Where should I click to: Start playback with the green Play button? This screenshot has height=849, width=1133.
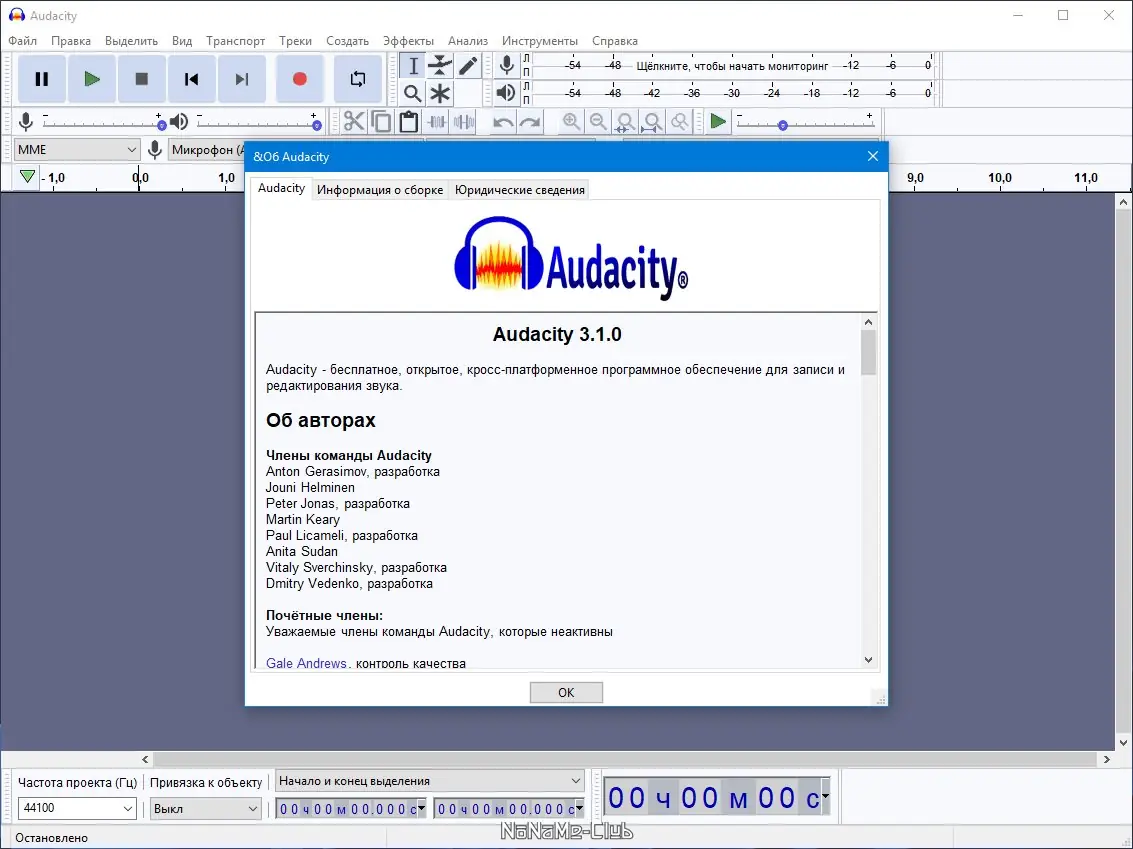pos(92,79)
